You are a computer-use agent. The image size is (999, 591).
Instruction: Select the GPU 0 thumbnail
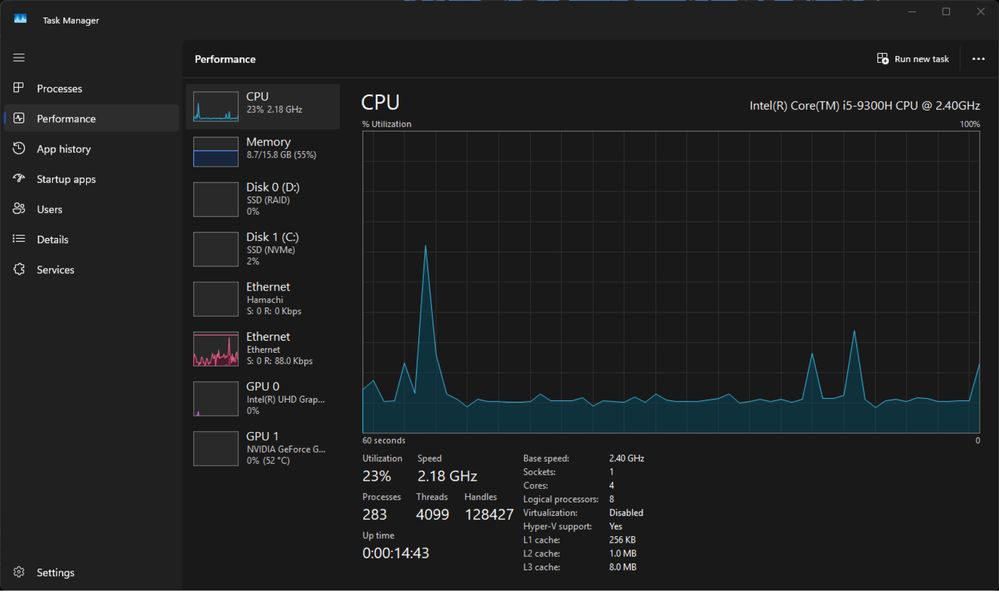[216, 399]
